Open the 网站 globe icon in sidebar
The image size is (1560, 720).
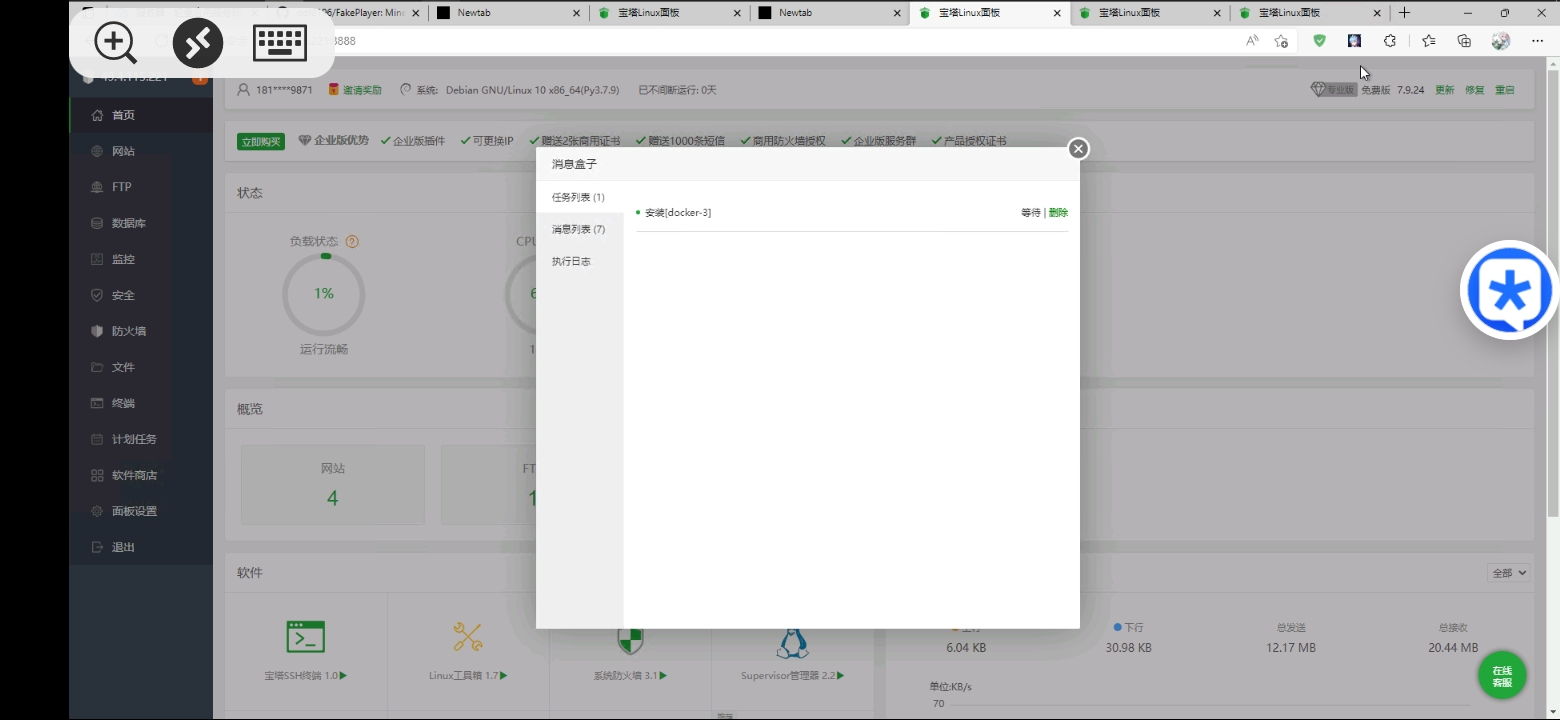tap(97, 151)
